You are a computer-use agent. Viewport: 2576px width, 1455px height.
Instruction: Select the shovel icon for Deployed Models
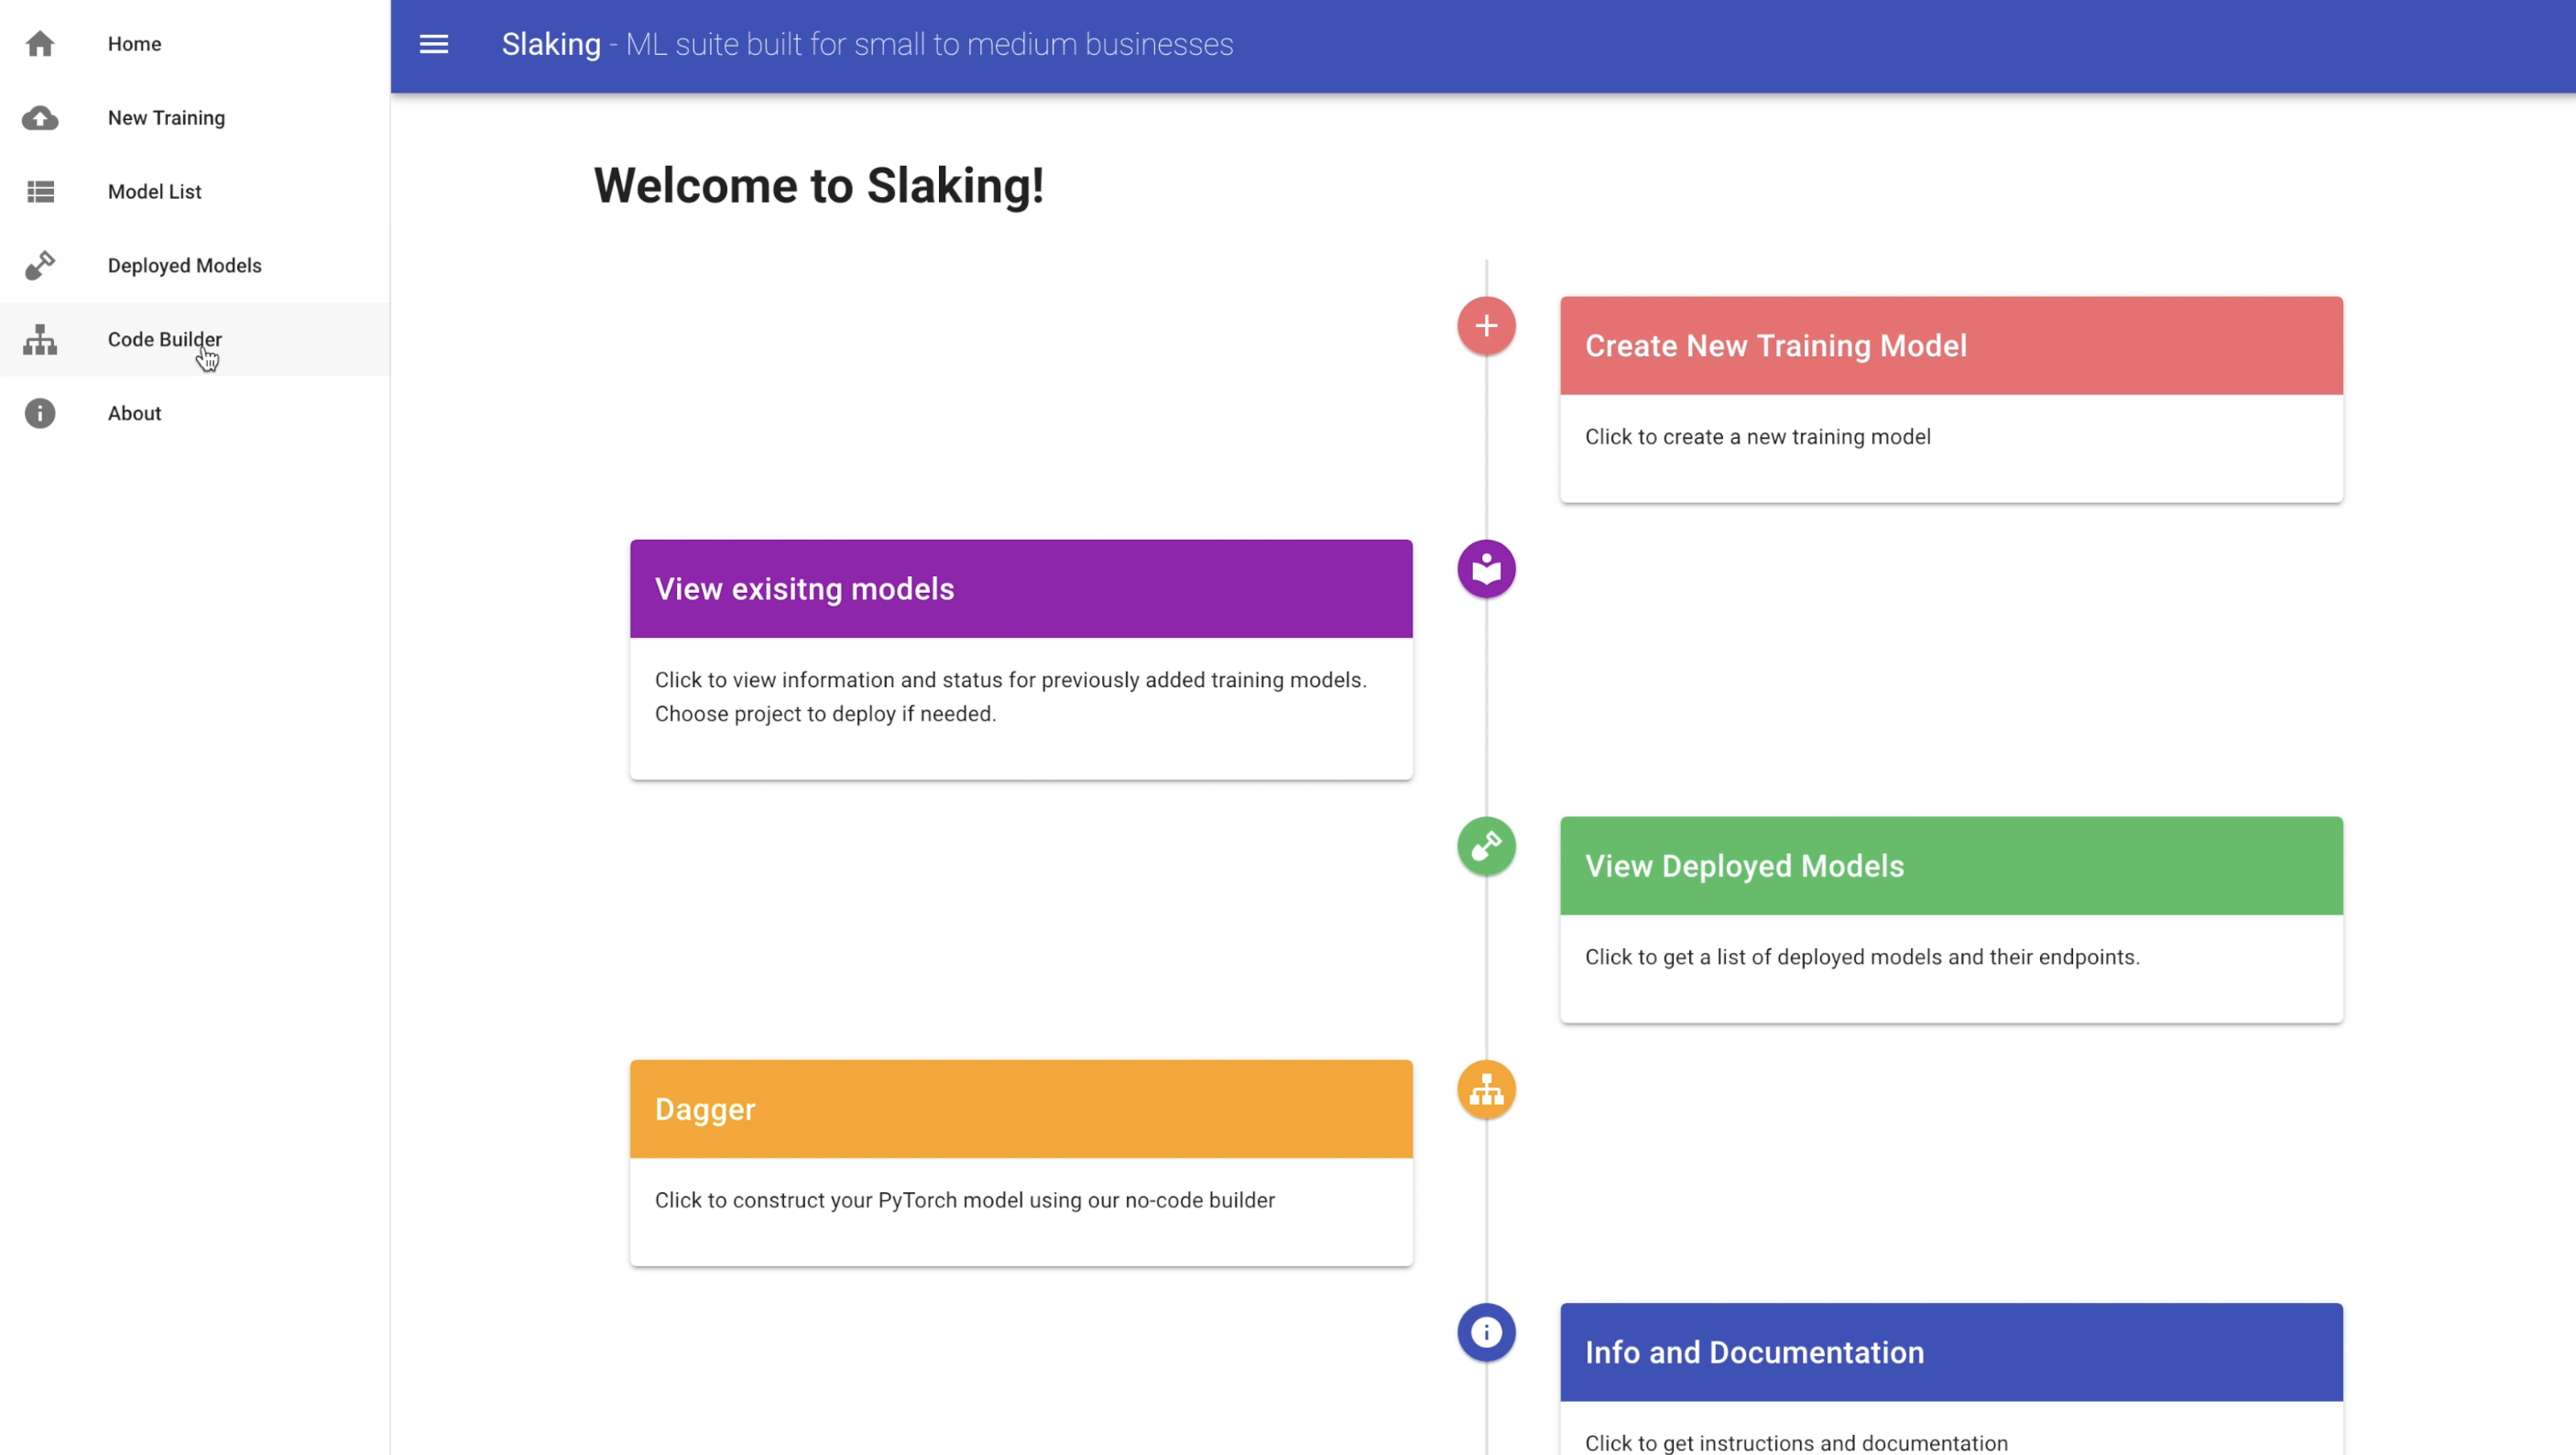pos(40,265)
